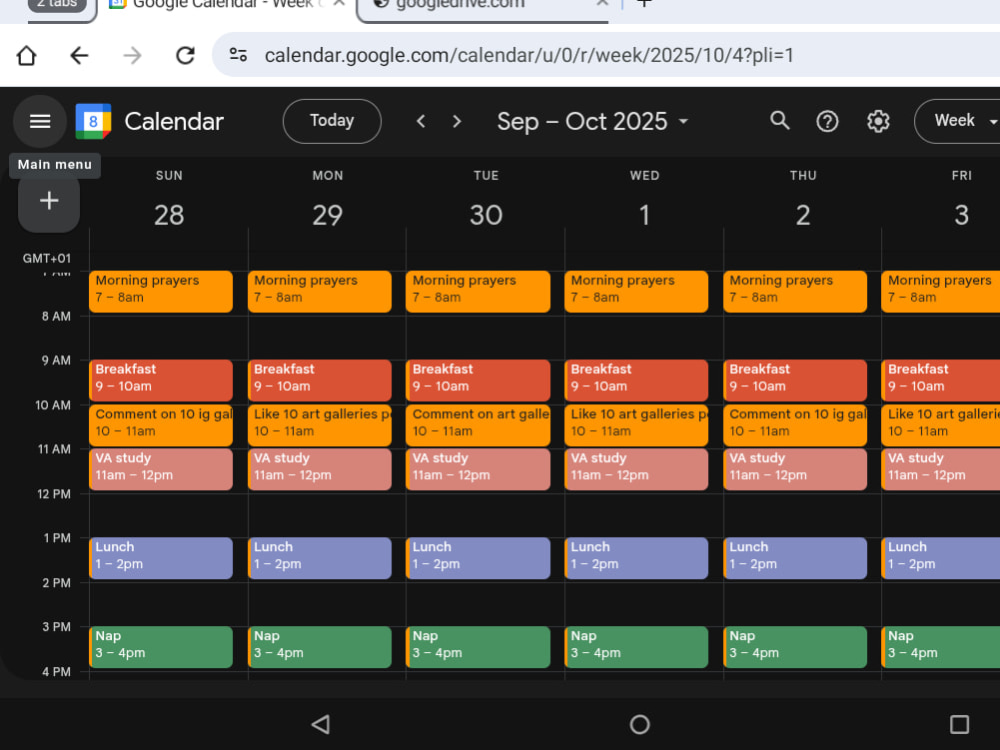Screen dimensions: 1000x750
Task: Select Friday 3 date header
Action: (961, 215)
